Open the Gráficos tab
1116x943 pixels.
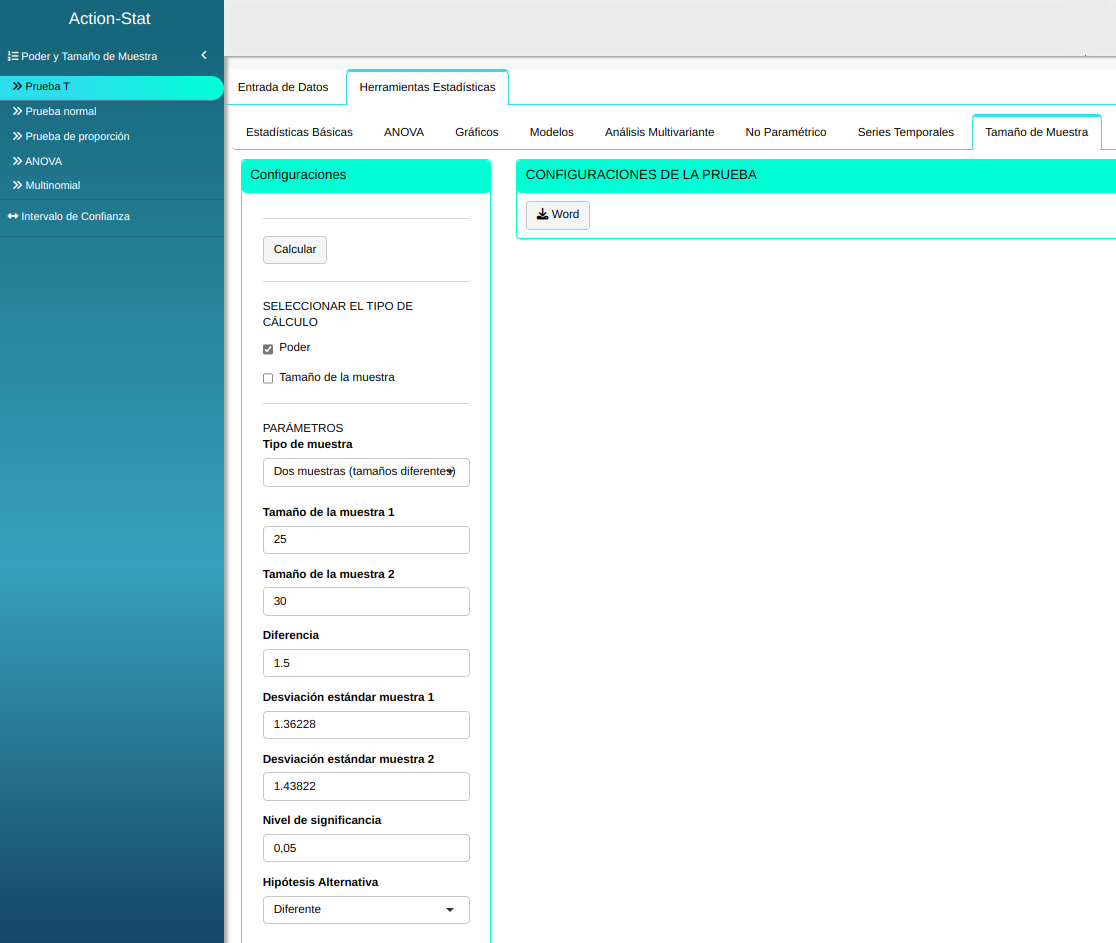pyautogui.click(x=477, y=132)
